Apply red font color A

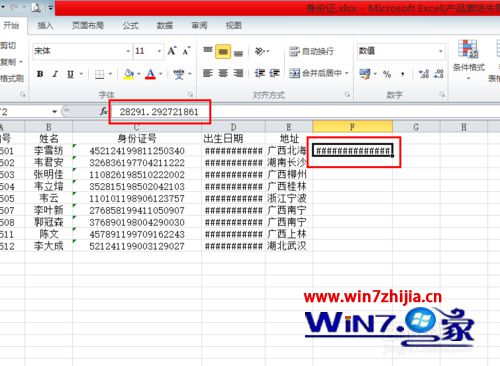click(x=150, y=74)
